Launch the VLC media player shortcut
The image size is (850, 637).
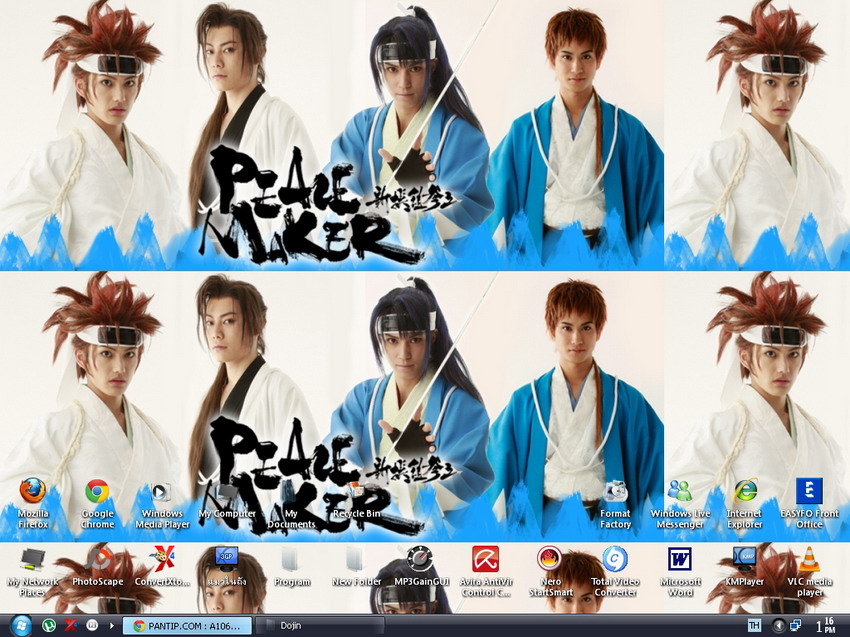pyautogui.click(x=809, y=572)
